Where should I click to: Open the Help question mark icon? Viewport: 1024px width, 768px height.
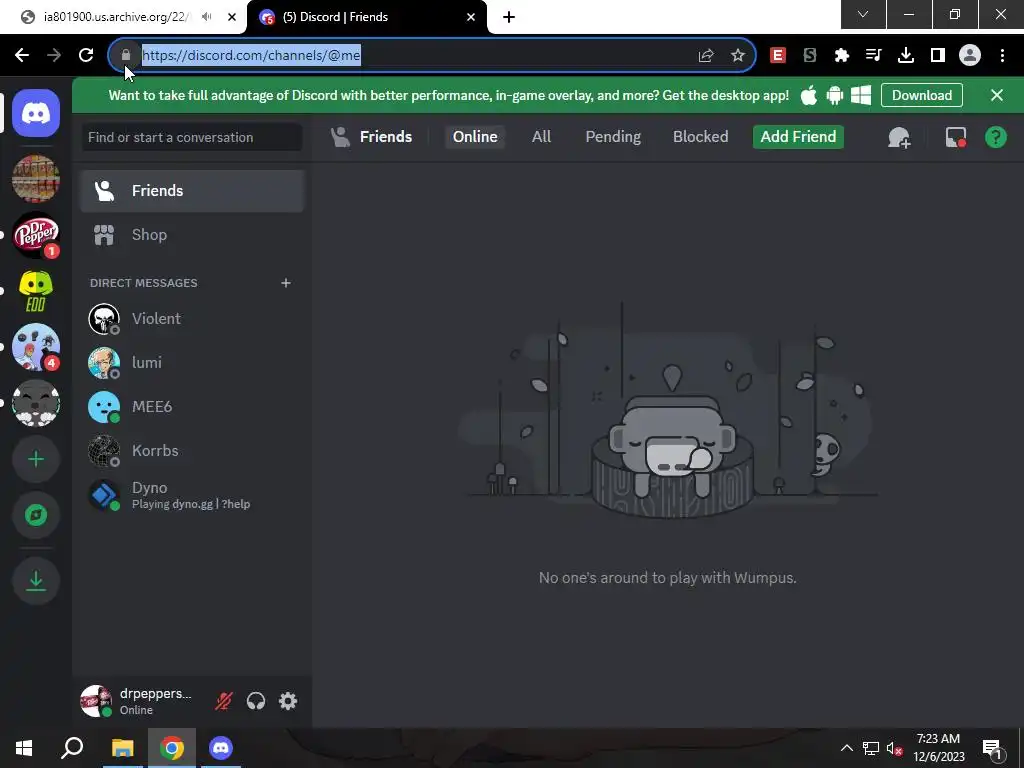point(995,137)
